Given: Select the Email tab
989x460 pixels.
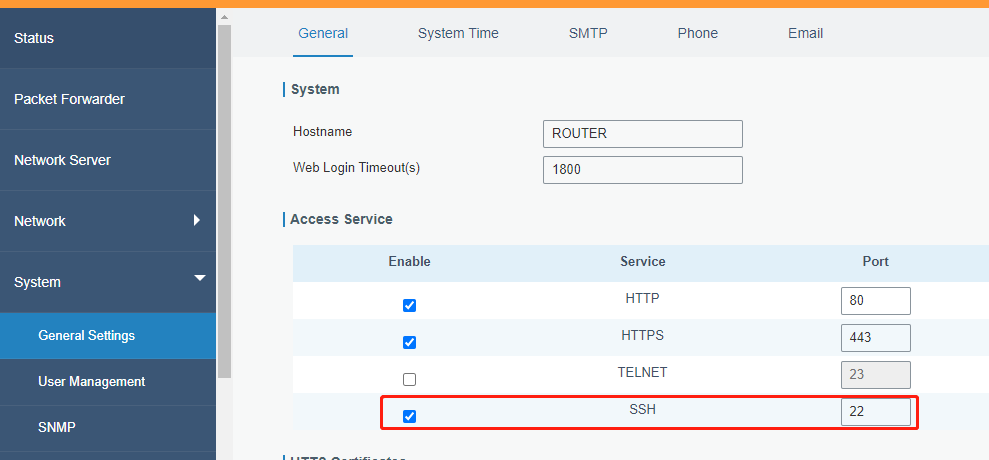Looking at the screenshot, I should point(805,33).
